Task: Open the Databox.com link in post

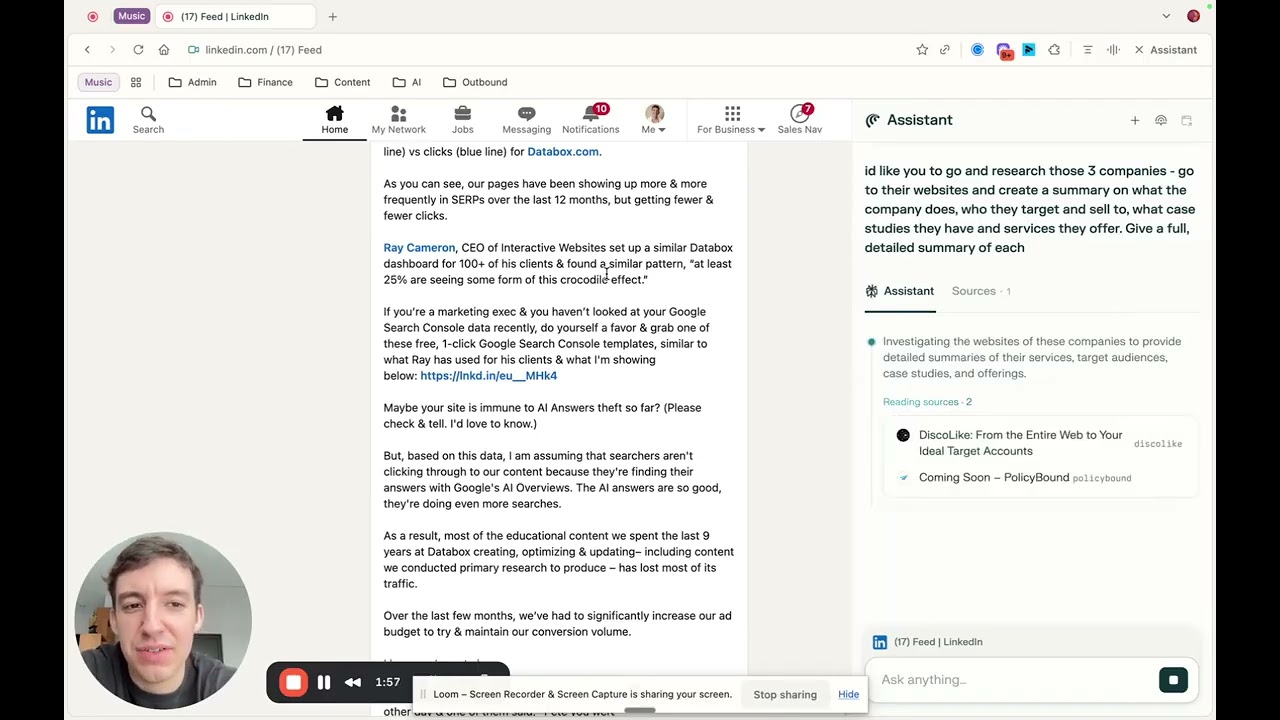Action: tap(563, 152)
